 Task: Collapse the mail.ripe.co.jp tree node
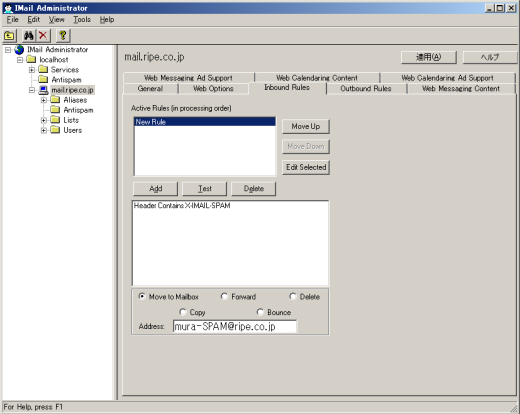point(32,90)
